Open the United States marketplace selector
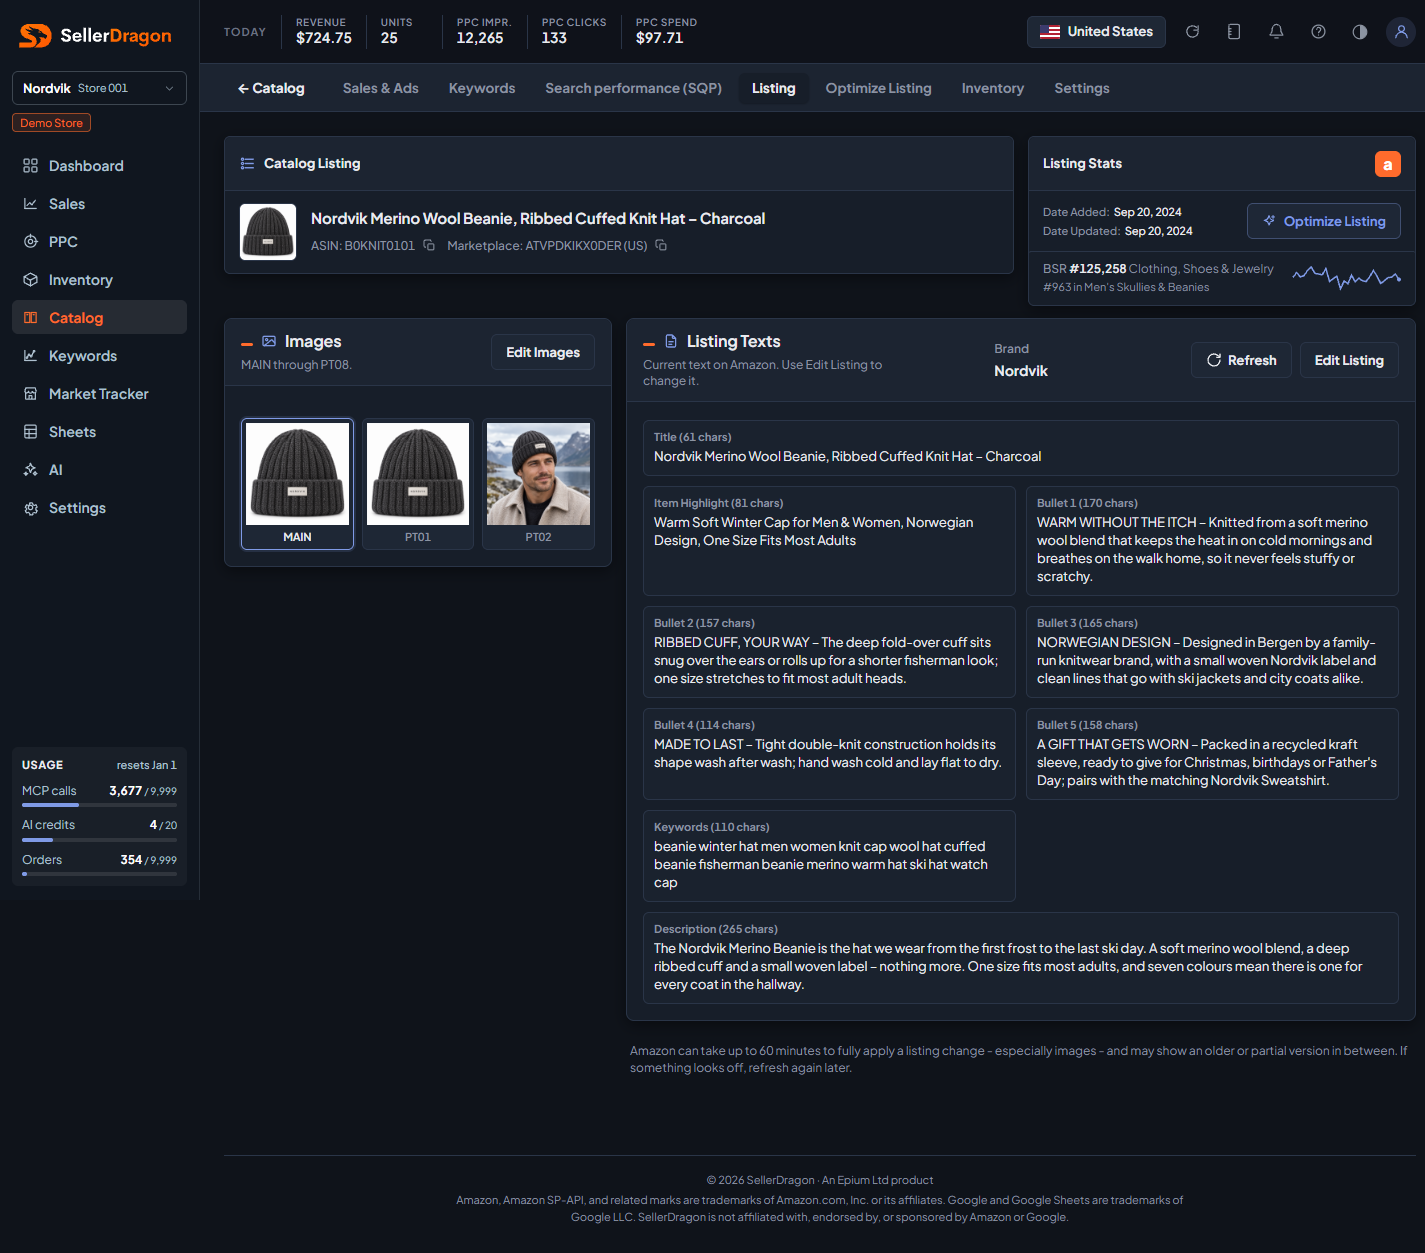This screenshot has width=1425, height=1253. (1096, 32)
